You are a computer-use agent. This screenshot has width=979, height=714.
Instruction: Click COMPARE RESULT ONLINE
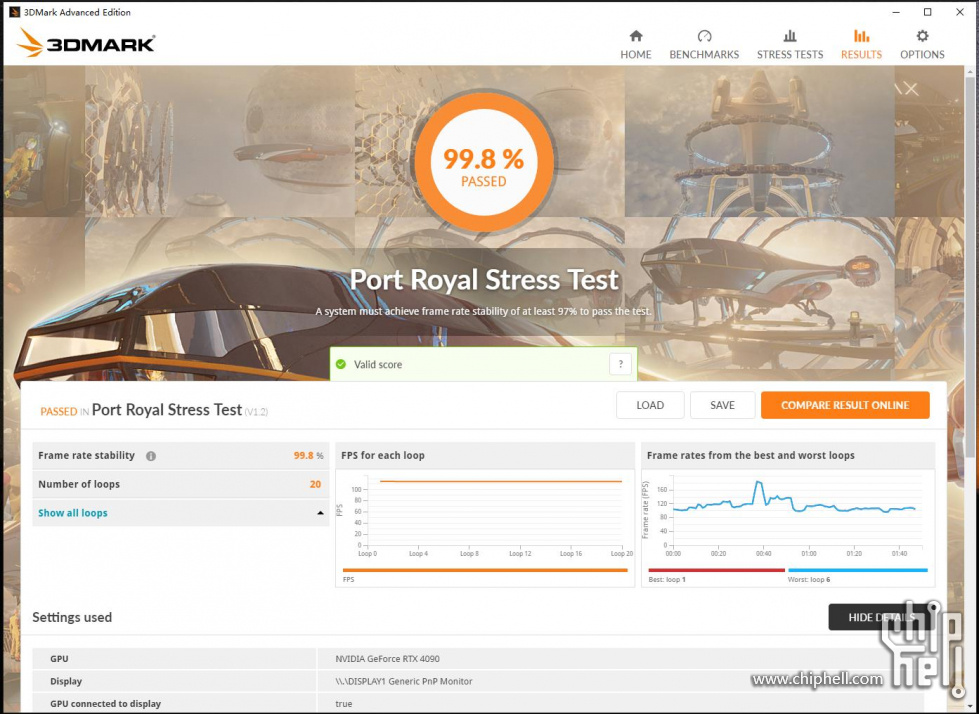tap(845, 405)
